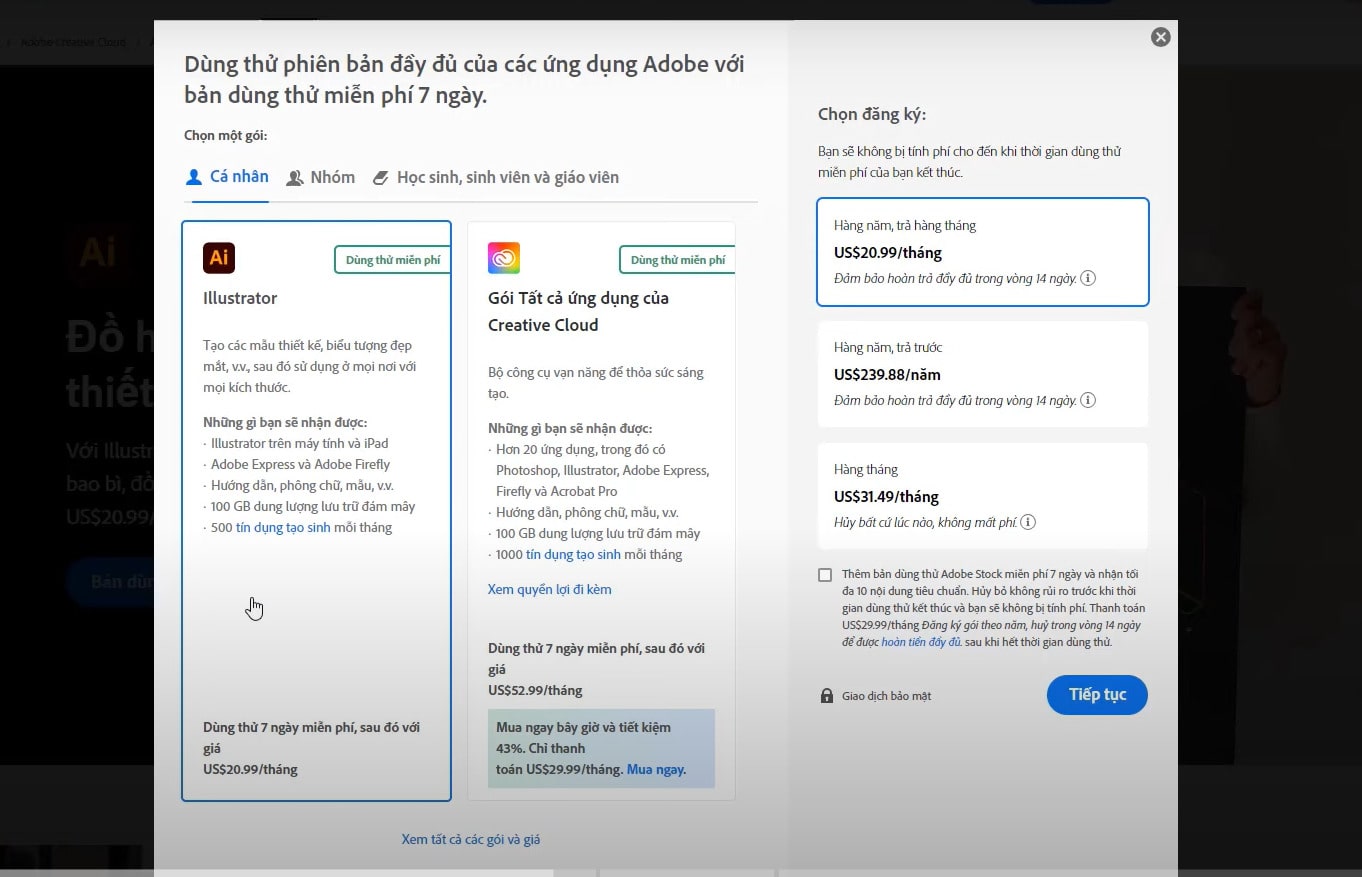
Task: Close the trial dialog with X icon
Action: point(1160,37)
